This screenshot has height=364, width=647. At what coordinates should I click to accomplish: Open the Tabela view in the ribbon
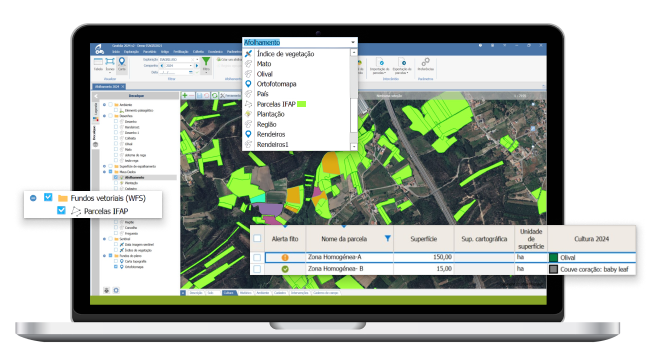coord(98,64)
